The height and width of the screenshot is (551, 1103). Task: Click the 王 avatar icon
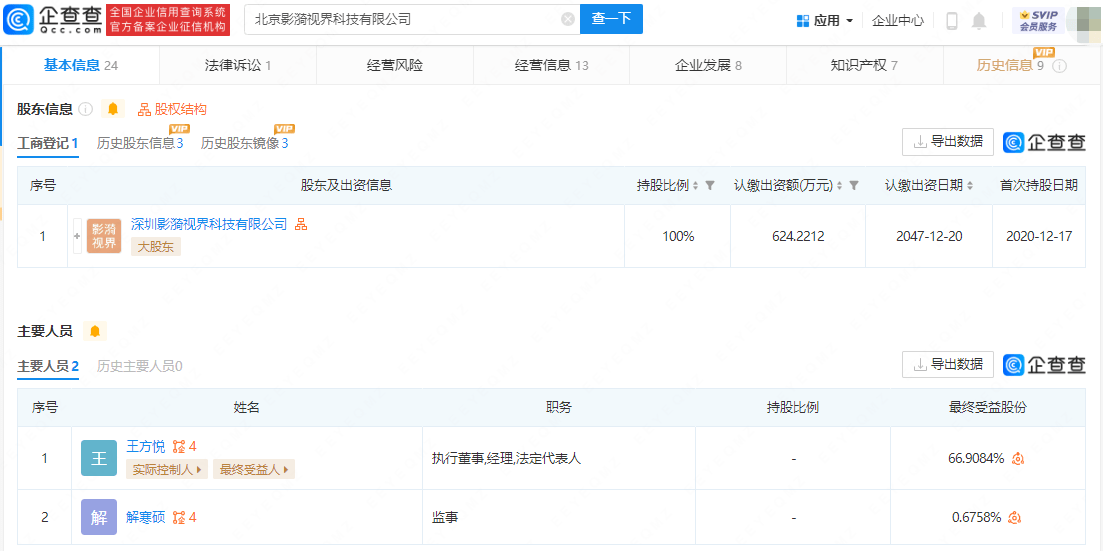coord(98,458)
